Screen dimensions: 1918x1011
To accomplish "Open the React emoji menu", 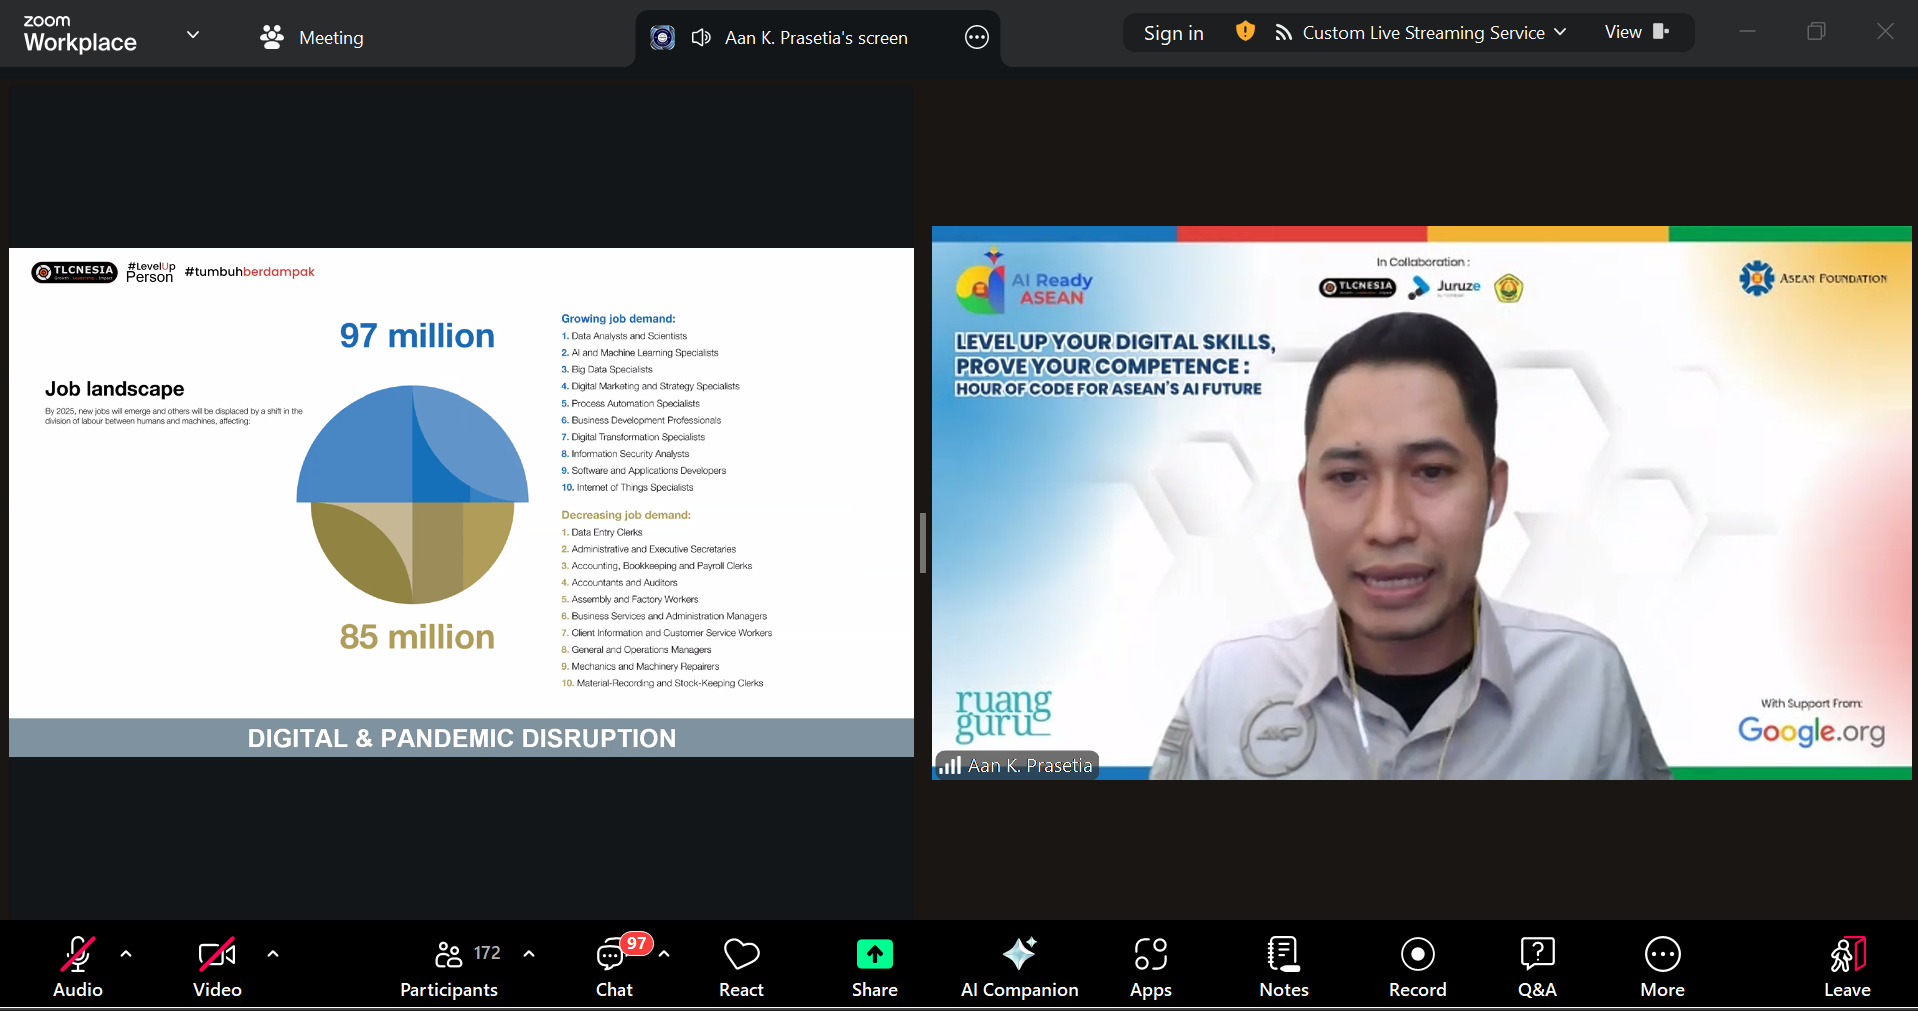I will [x=741, y=966].
